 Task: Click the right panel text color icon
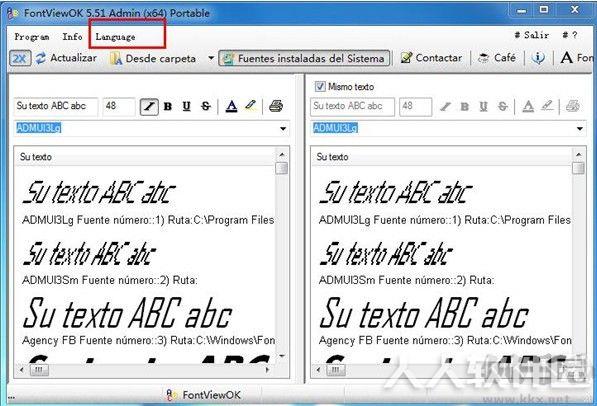[x=528, y=106]
